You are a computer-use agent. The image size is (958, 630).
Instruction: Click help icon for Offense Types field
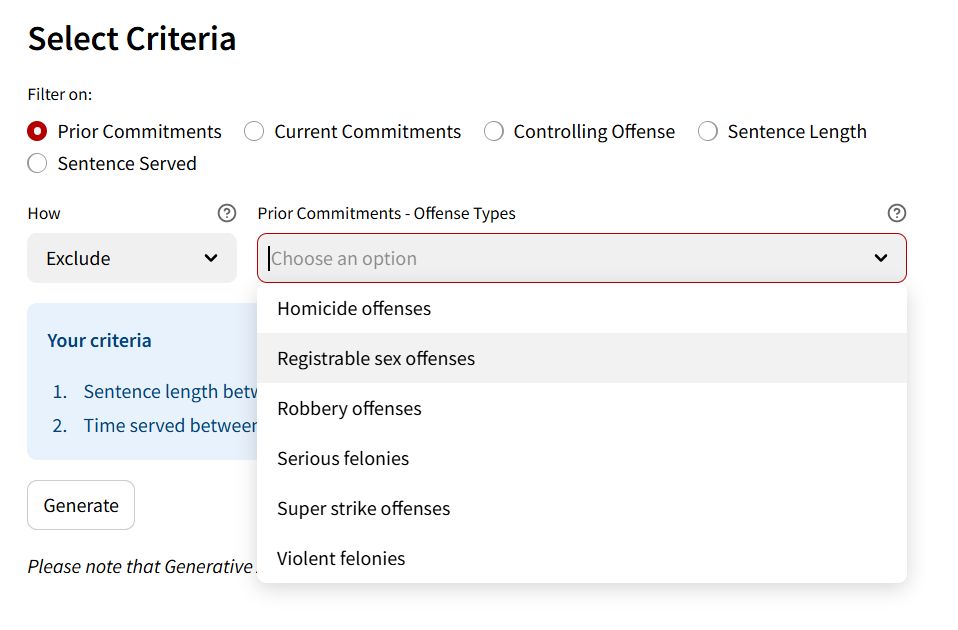pos(897,213)
